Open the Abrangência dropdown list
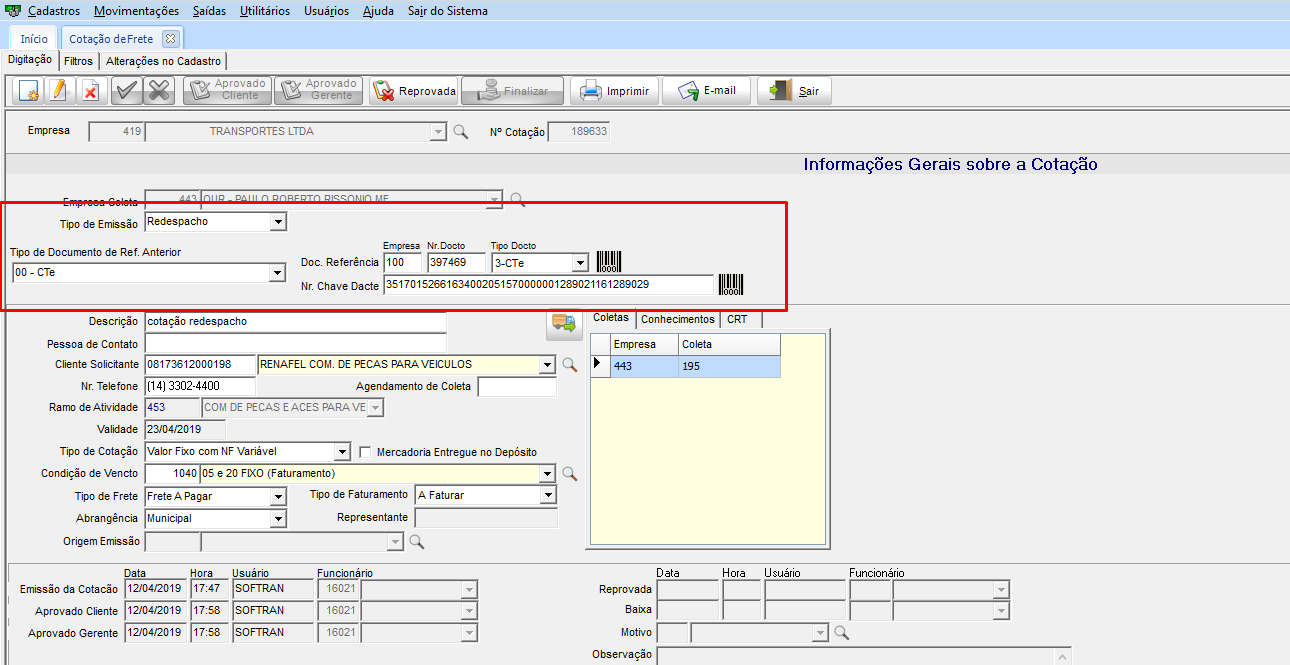The height and width of the screenshot is (665, 1290). click(278, 519)
